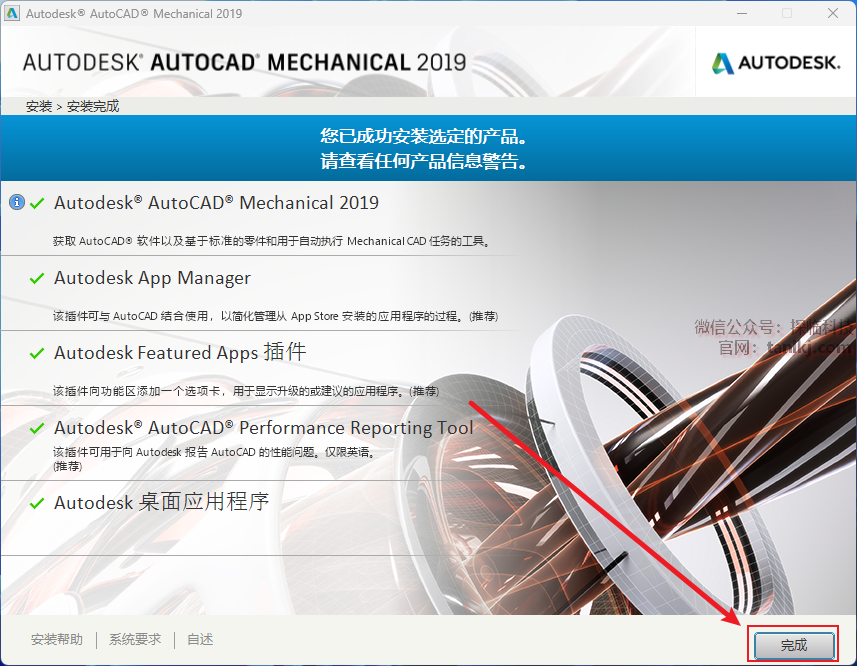Open the 系统要求 link
857x666 pixels.
tap(135, 640)
